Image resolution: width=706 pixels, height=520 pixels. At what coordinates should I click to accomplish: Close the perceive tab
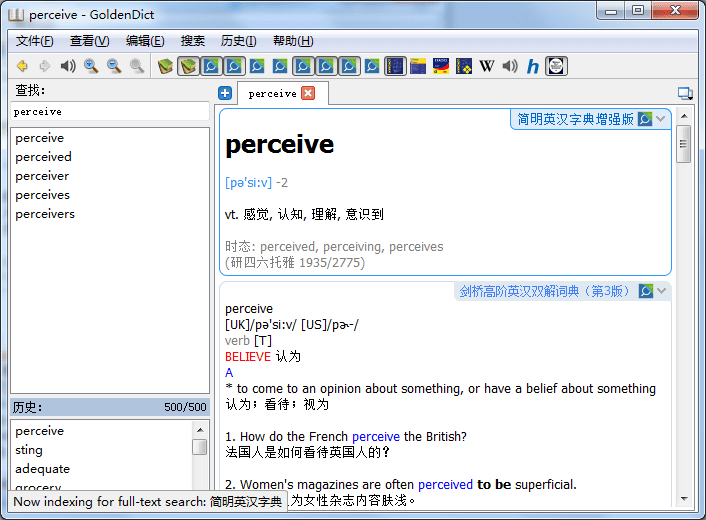tap(308, 93)
